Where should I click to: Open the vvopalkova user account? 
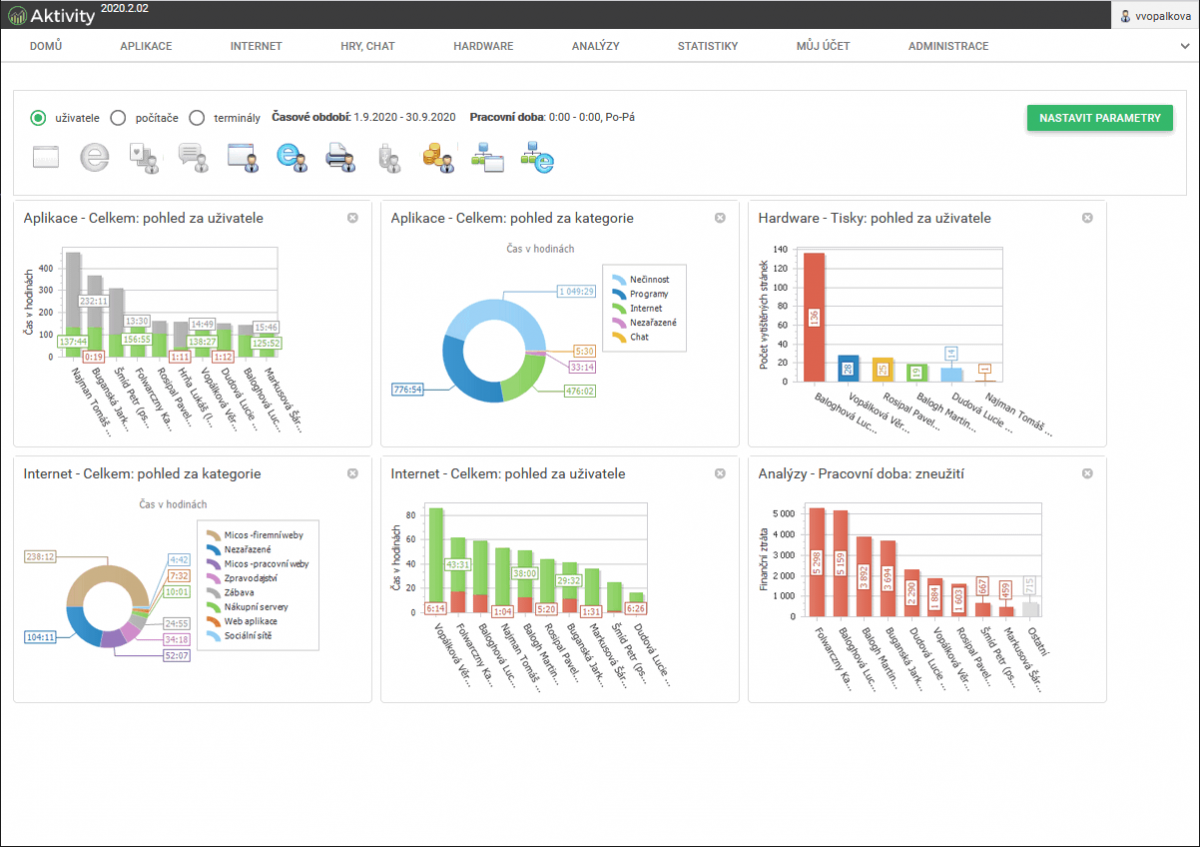pyautogui.click(x=1155, y=15)
